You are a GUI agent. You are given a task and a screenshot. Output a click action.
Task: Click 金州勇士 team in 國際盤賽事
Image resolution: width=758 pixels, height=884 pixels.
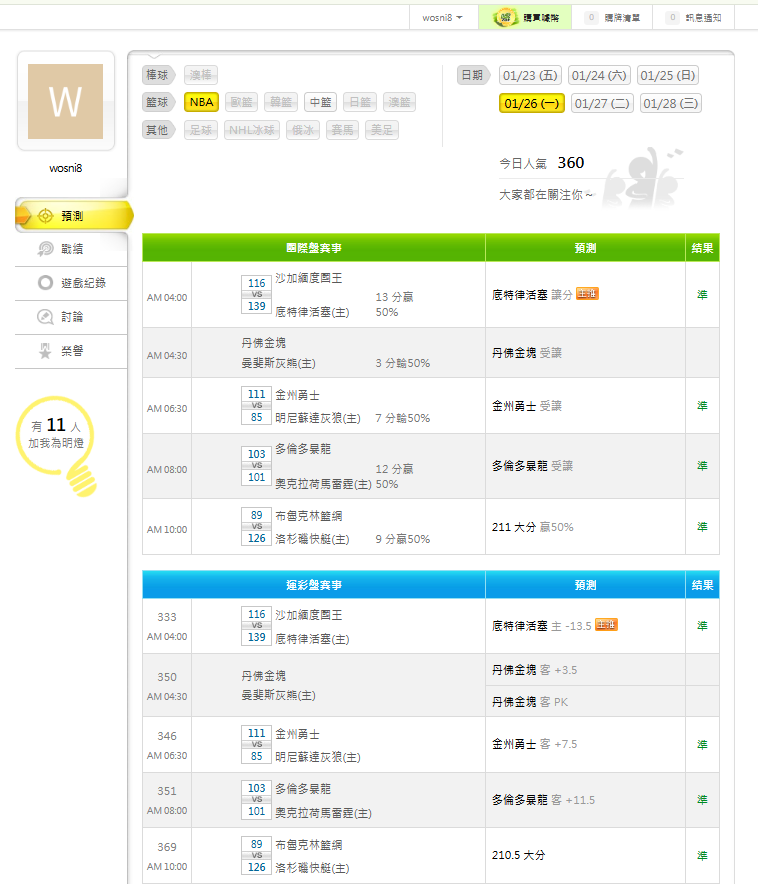coord(296,394)
